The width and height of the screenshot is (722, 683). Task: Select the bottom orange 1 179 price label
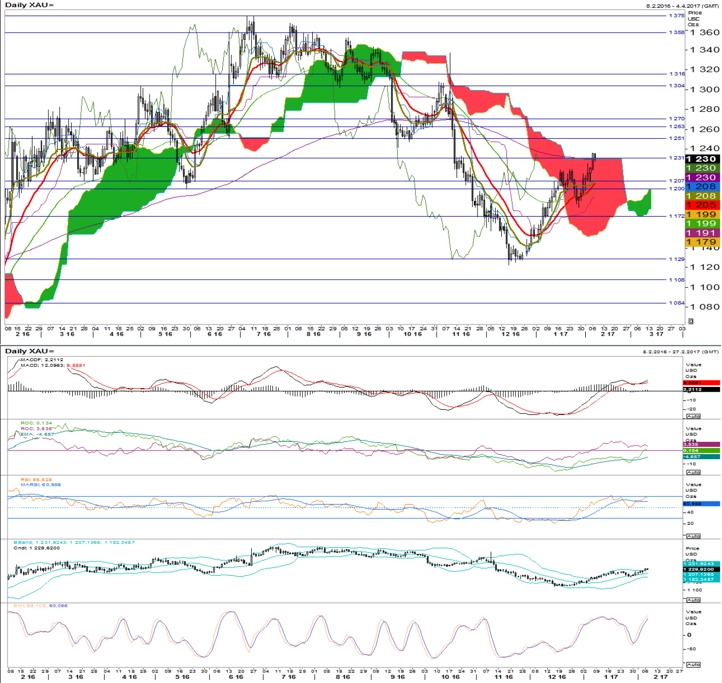click(702, 242)
